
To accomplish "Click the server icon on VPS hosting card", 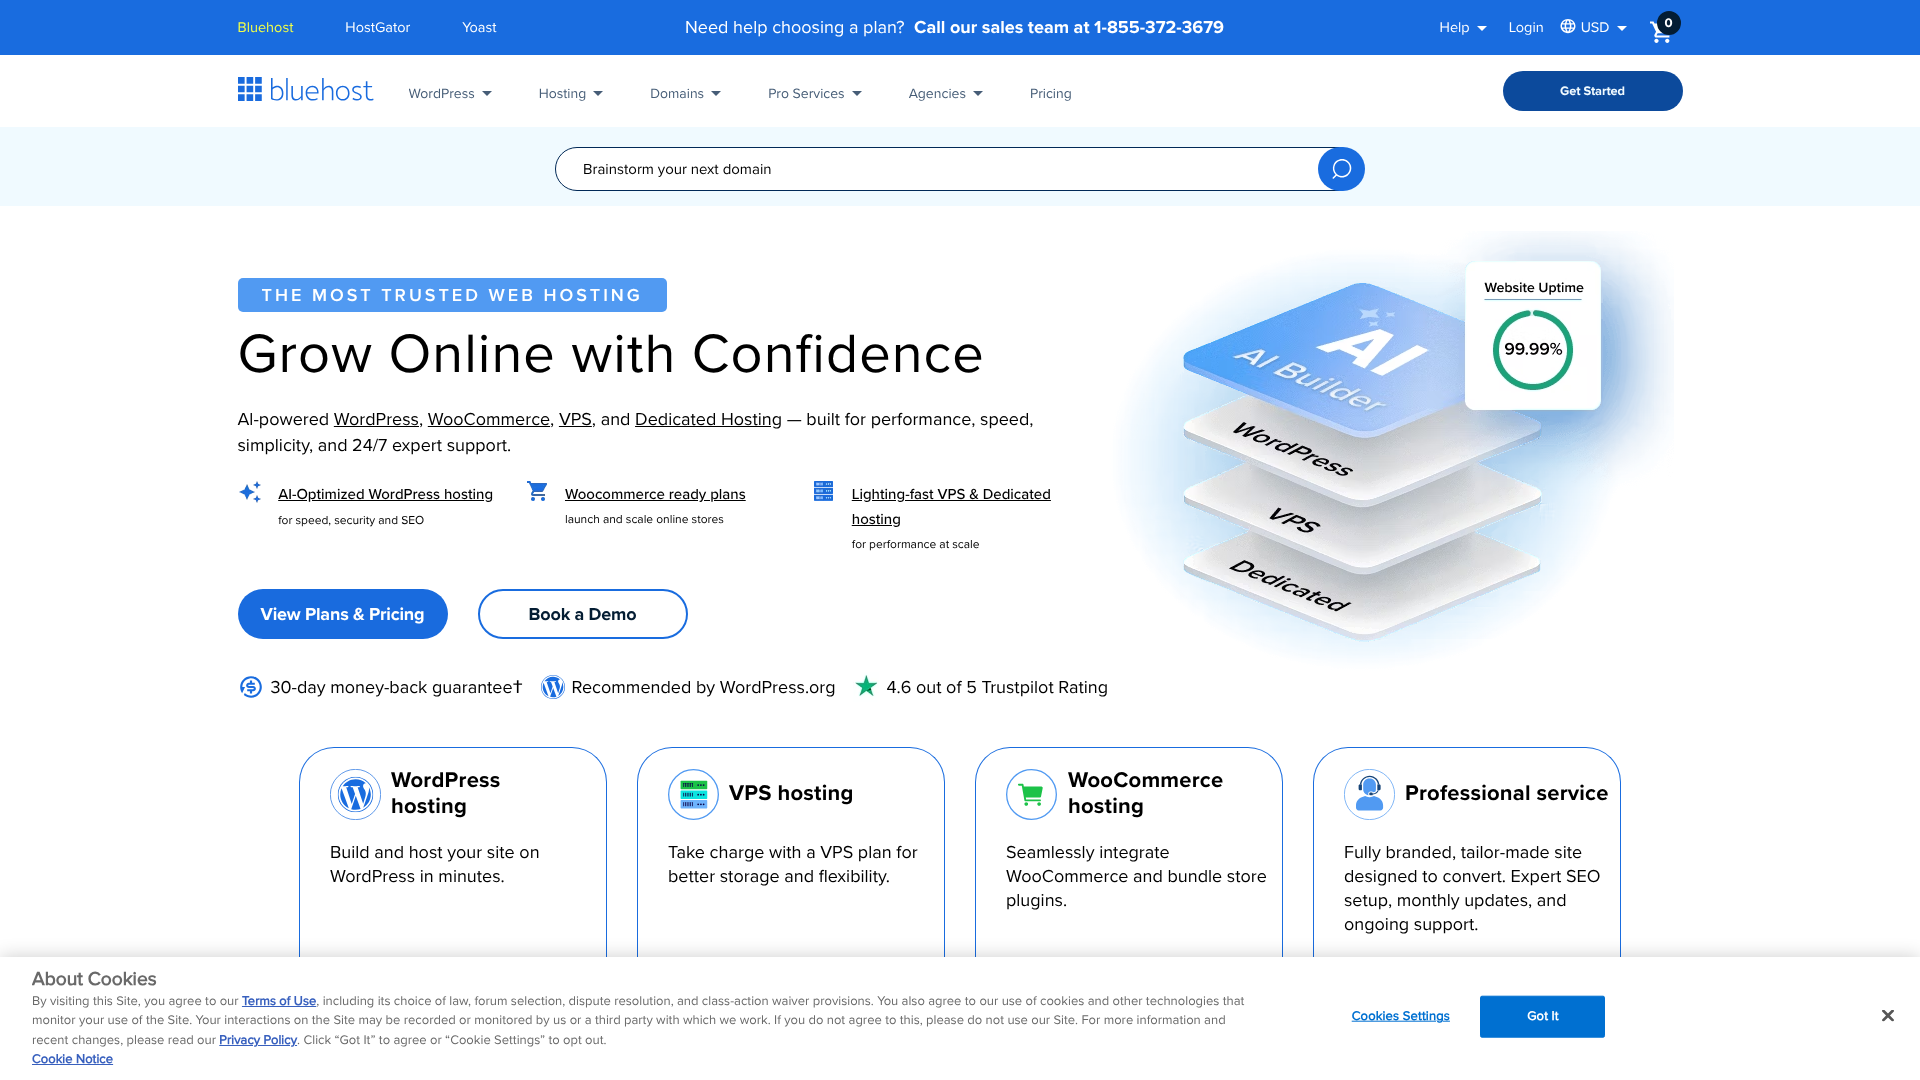I will click(x=693, y=794).
